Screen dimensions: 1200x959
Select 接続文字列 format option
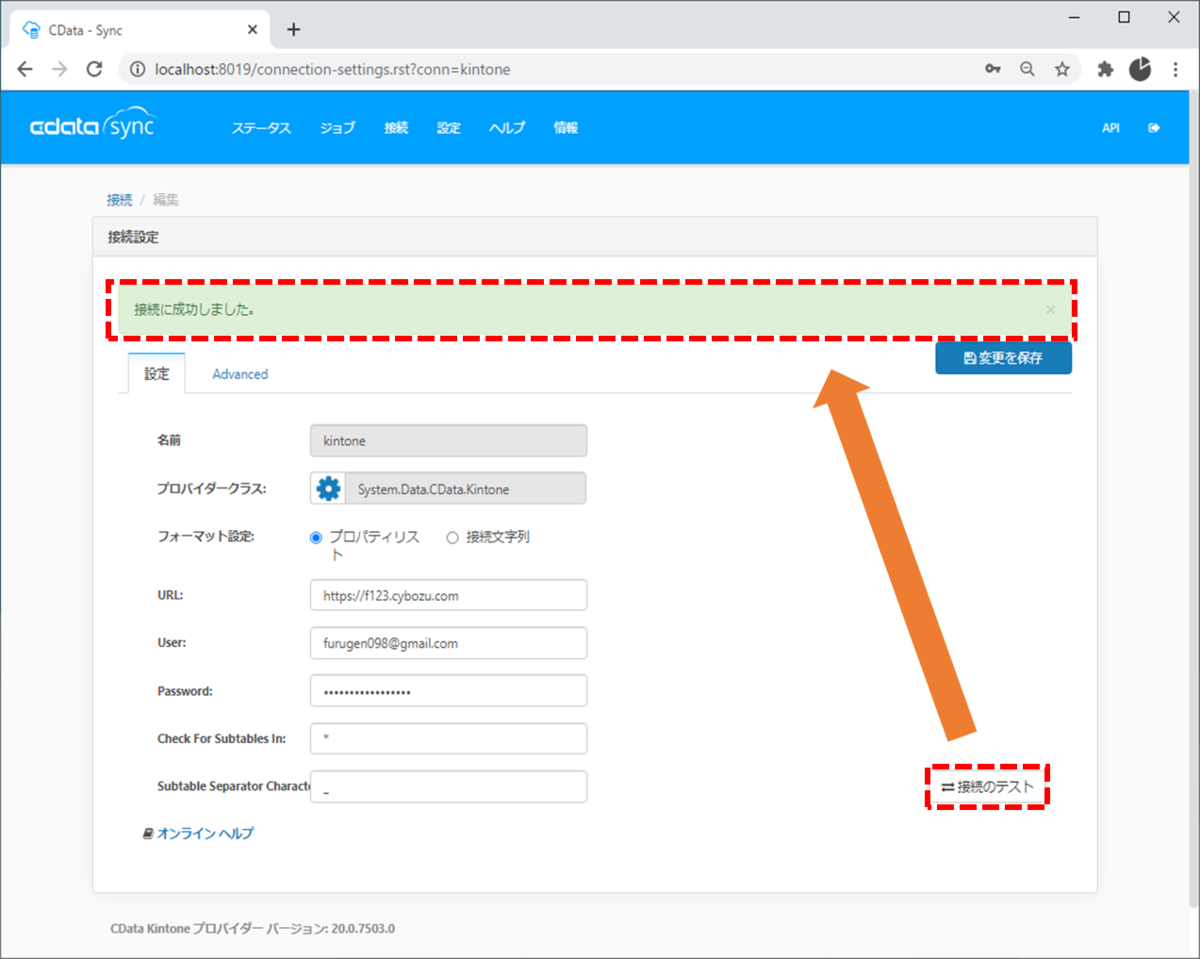pyautogui.click(x=452, y=537)
